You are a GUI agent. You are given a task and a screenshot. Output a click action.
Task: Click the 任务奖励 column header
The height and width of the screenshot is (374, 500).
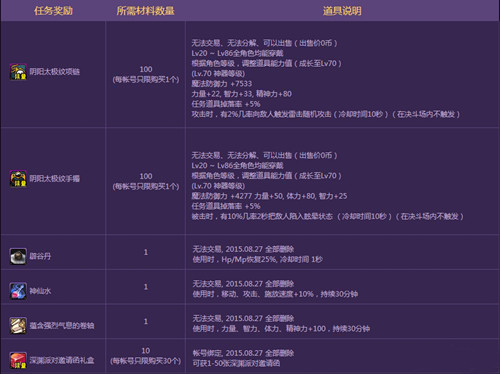[53, 11]
